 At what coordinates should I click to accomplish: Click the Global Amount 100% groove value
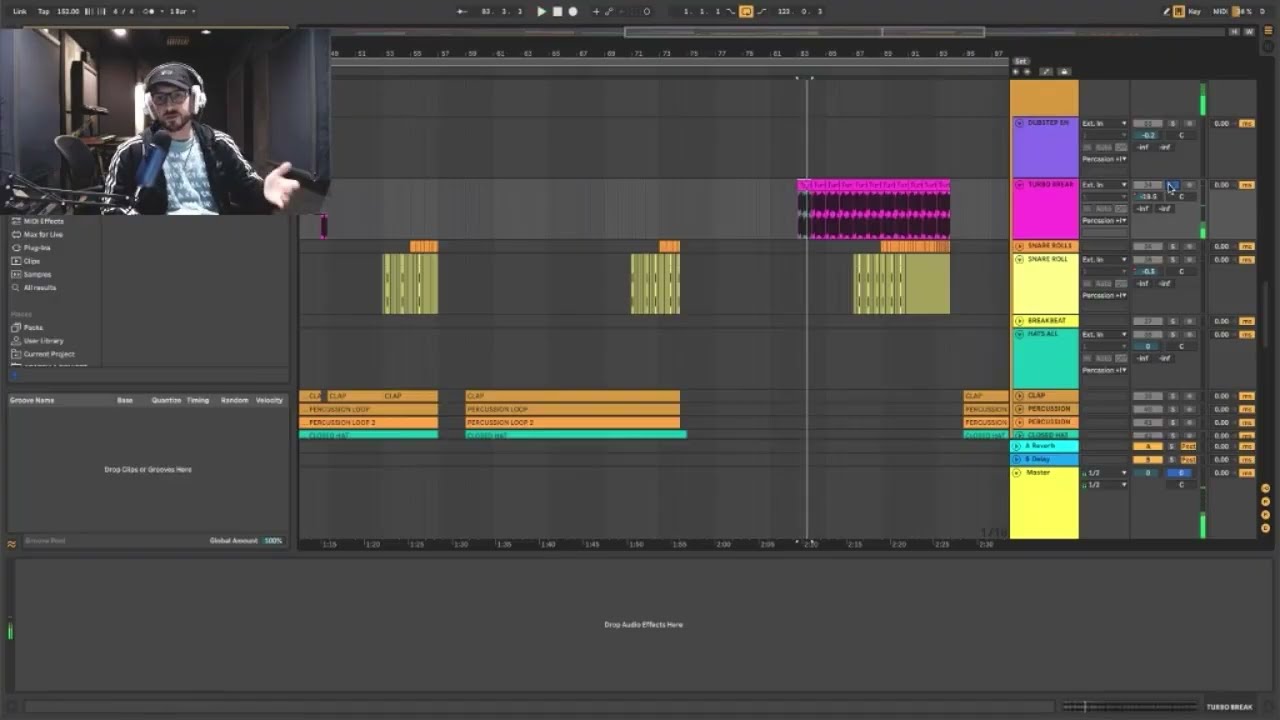[273, 541]
